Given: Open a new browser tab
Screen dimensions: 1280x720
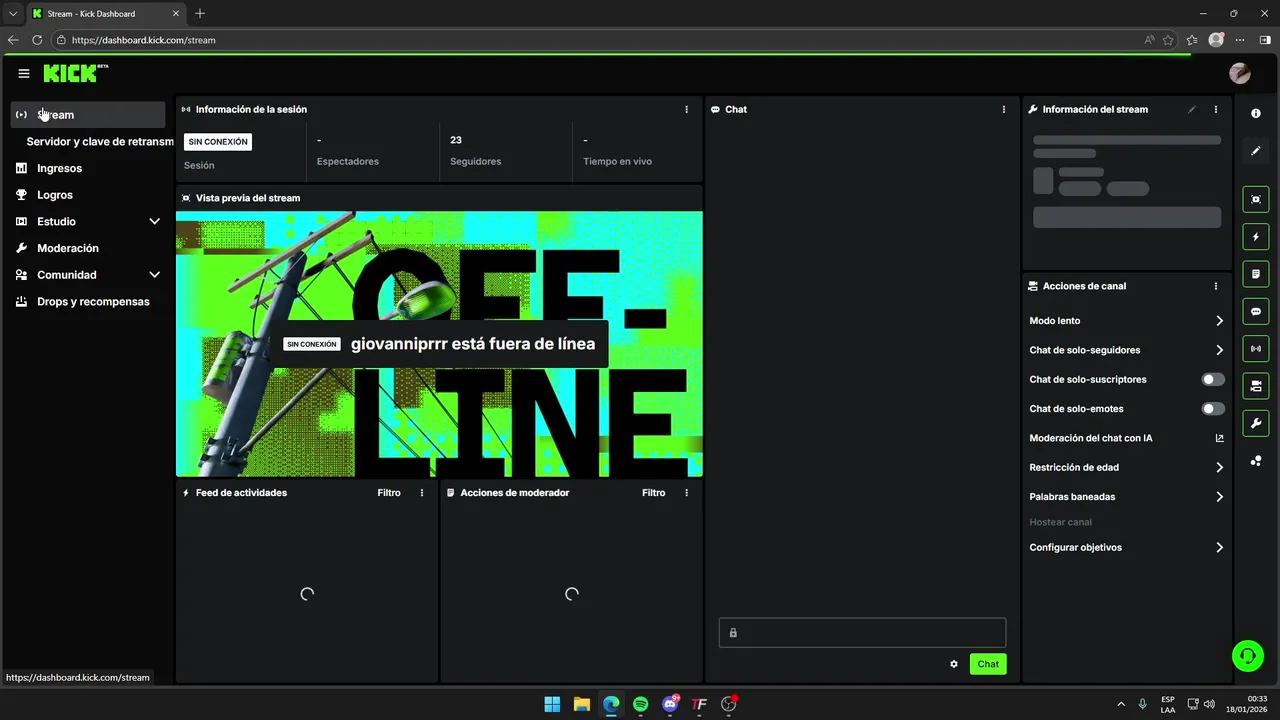Looking at the screenshot, I should pos(200,14).
